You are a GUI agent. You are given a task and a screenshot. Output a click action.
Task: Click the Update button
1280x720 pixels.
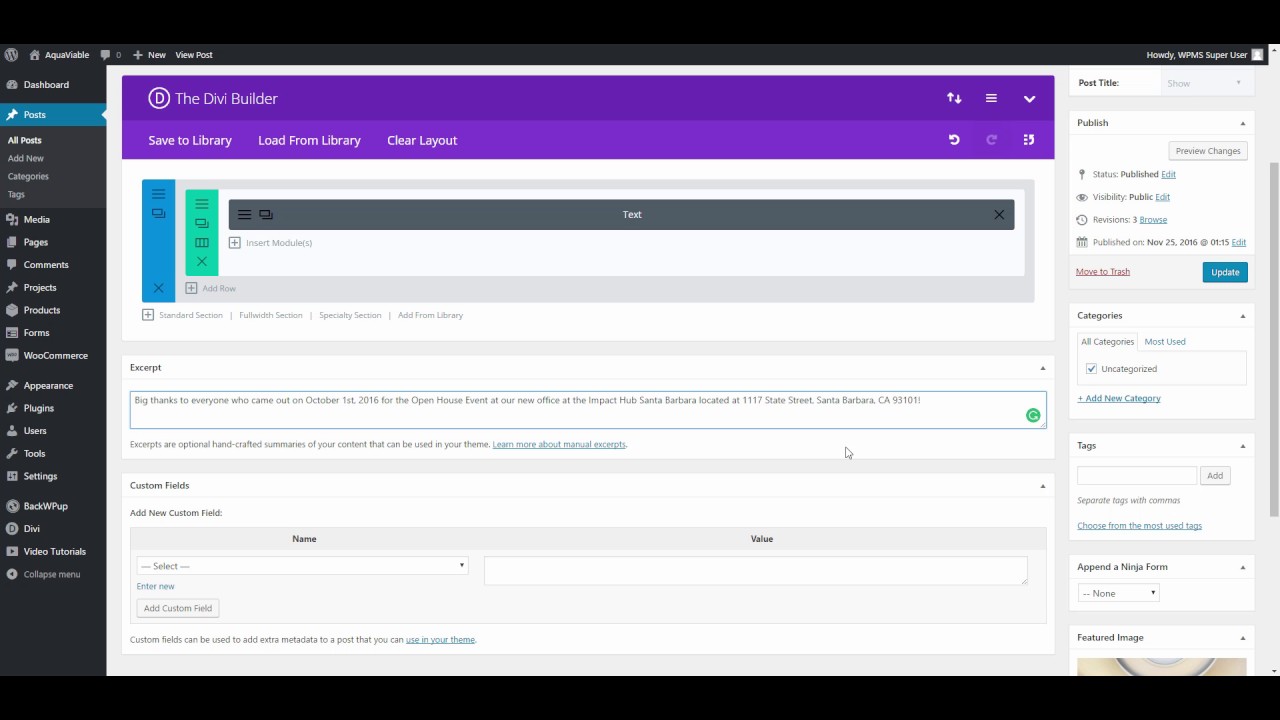click(1225, 272)
